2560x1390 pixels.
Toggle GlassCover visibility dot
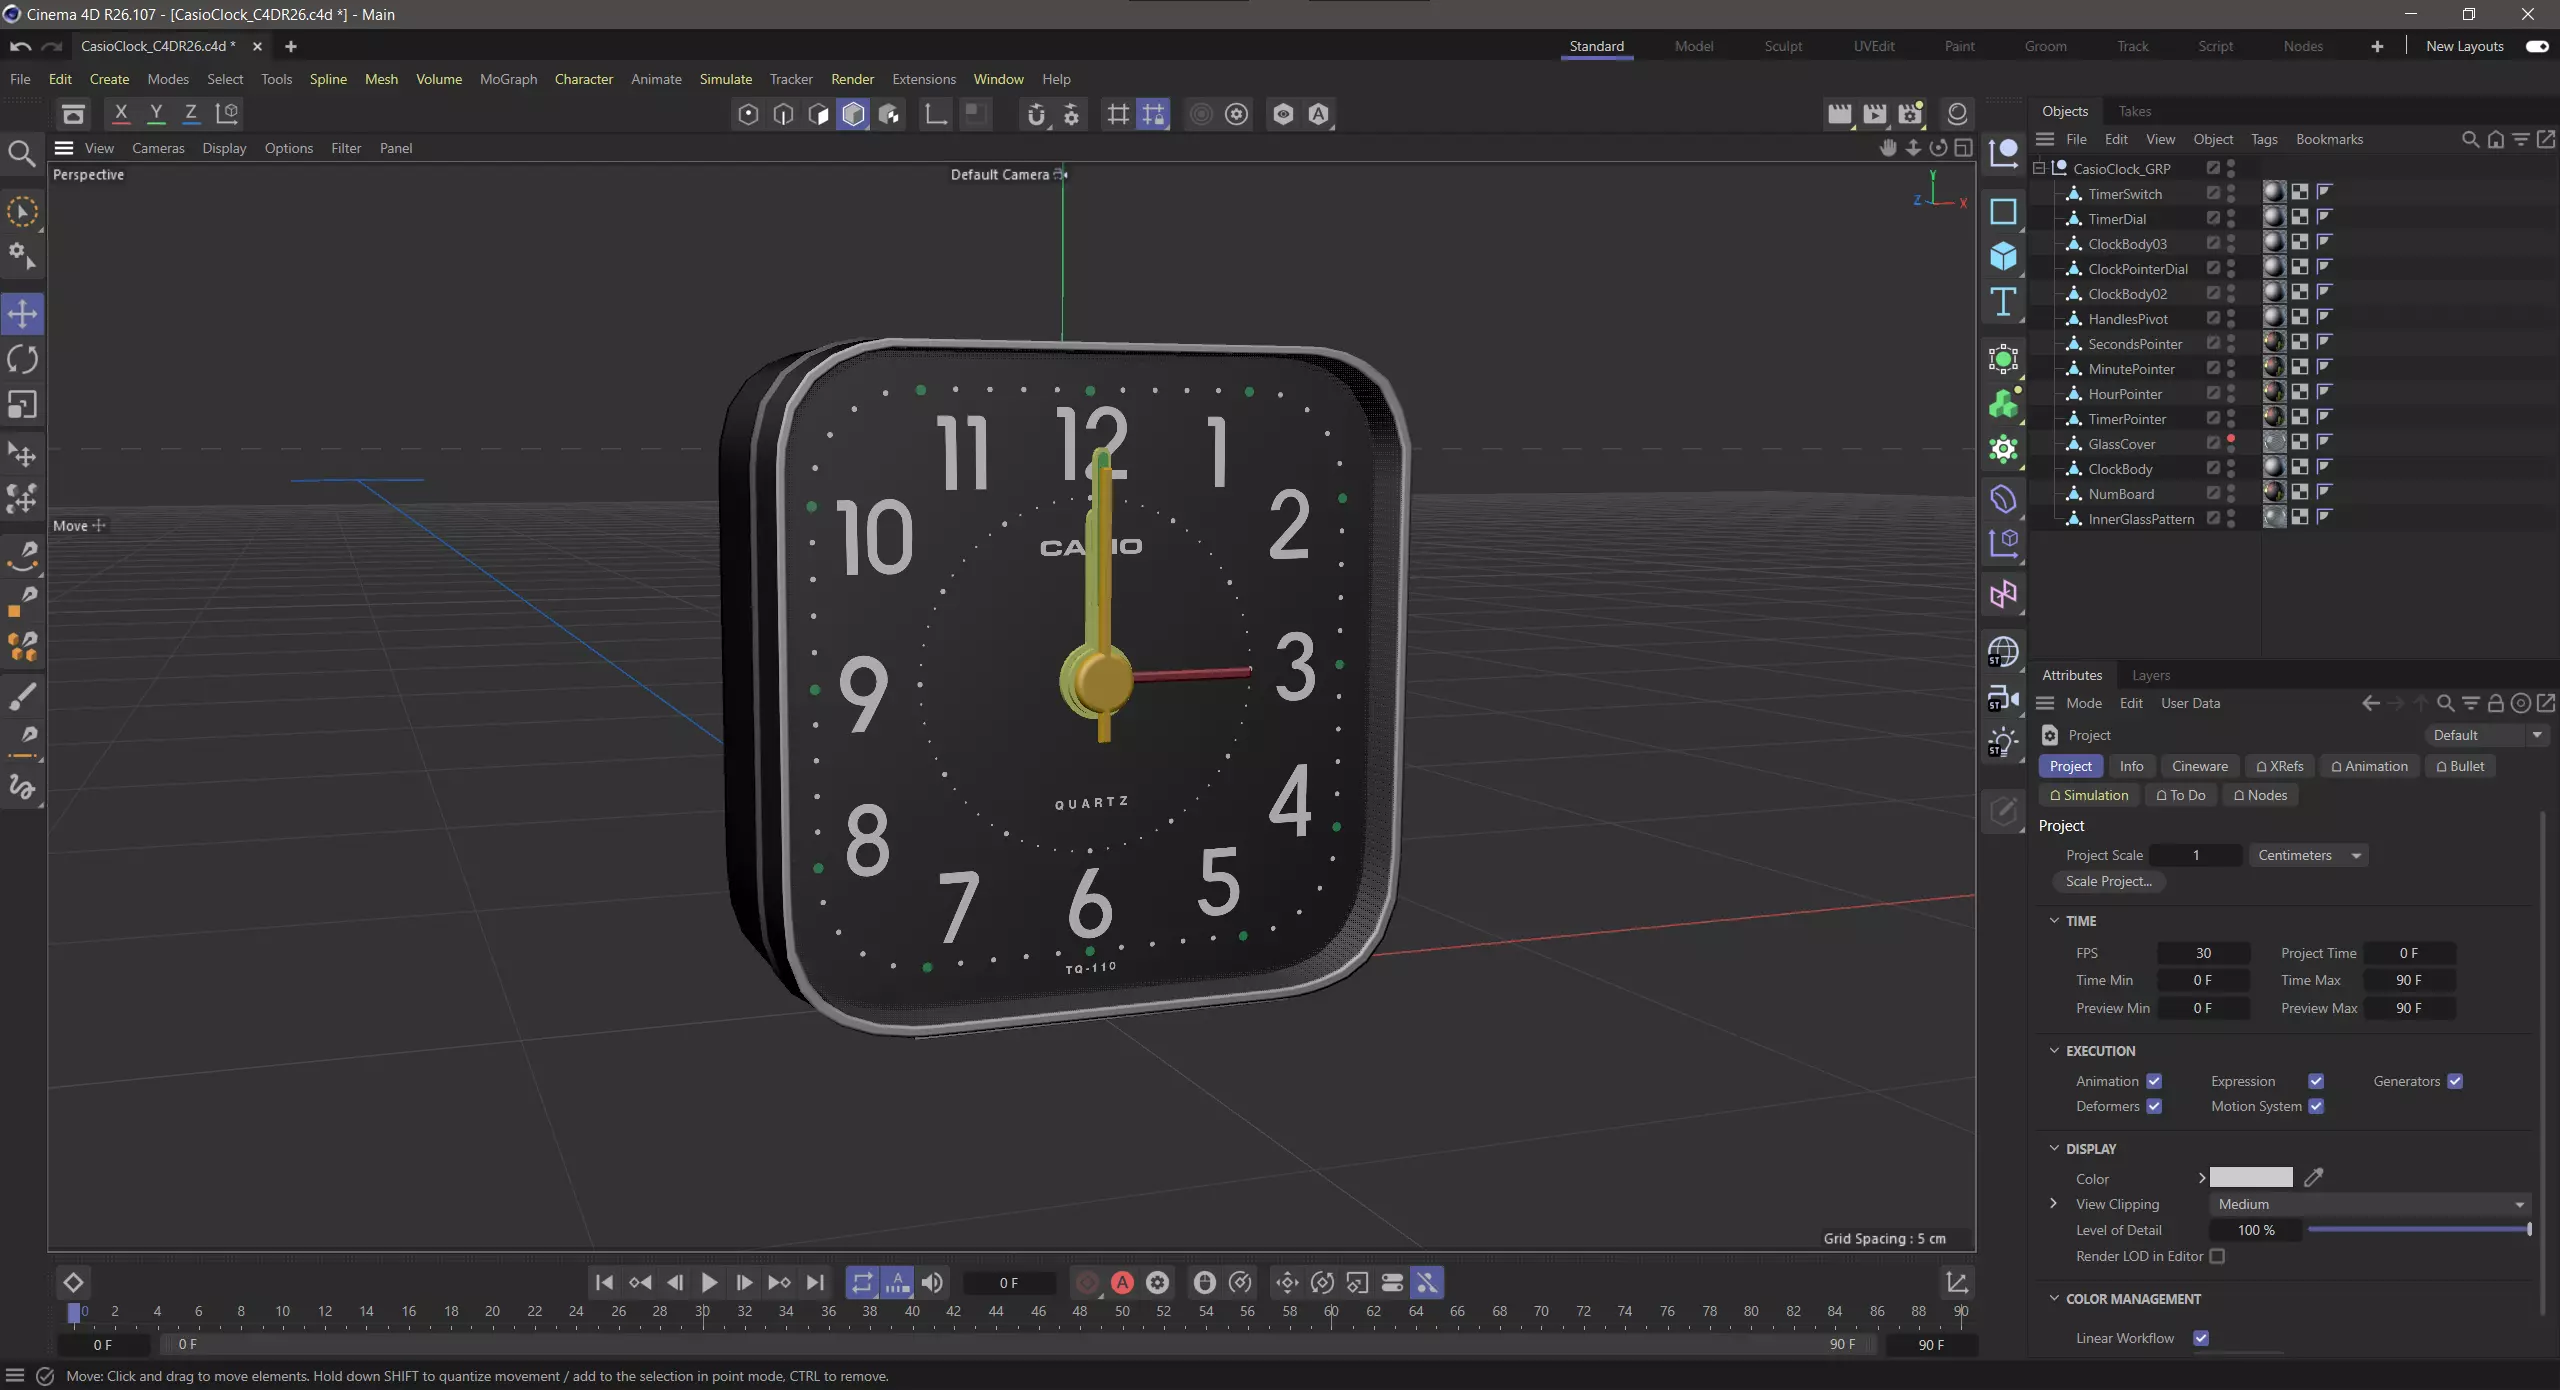(2231, 440)
